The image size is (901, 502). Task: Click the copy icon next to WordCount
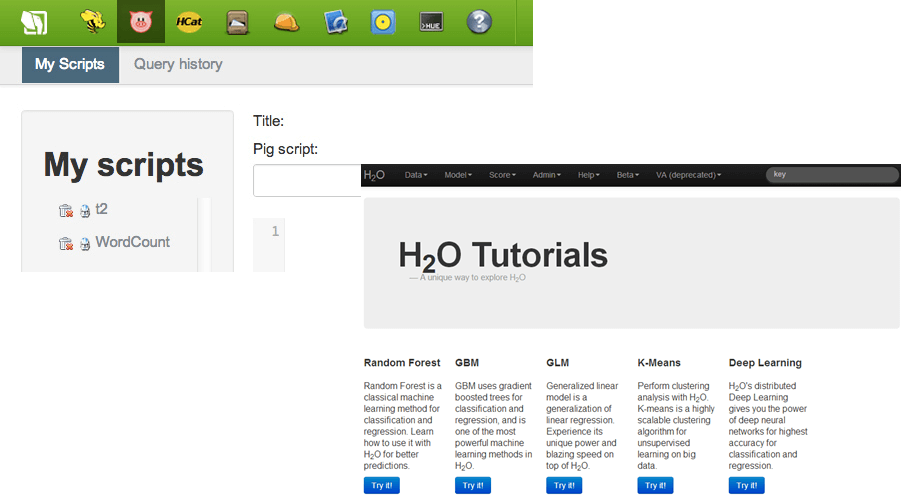pyautogui.click(x=85, y=244)
